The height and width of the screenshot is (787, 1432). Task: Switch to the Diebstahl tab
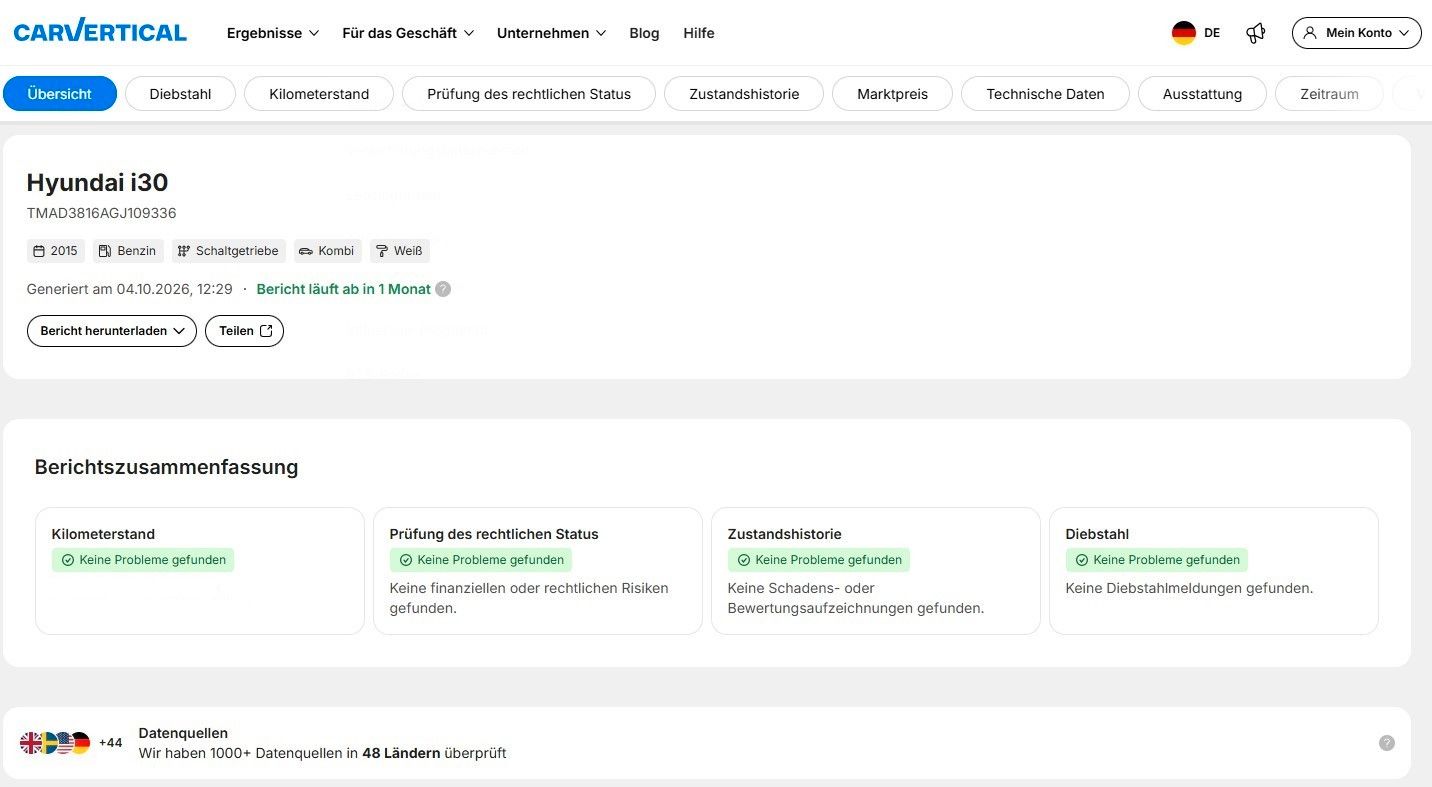pos(180,94)
